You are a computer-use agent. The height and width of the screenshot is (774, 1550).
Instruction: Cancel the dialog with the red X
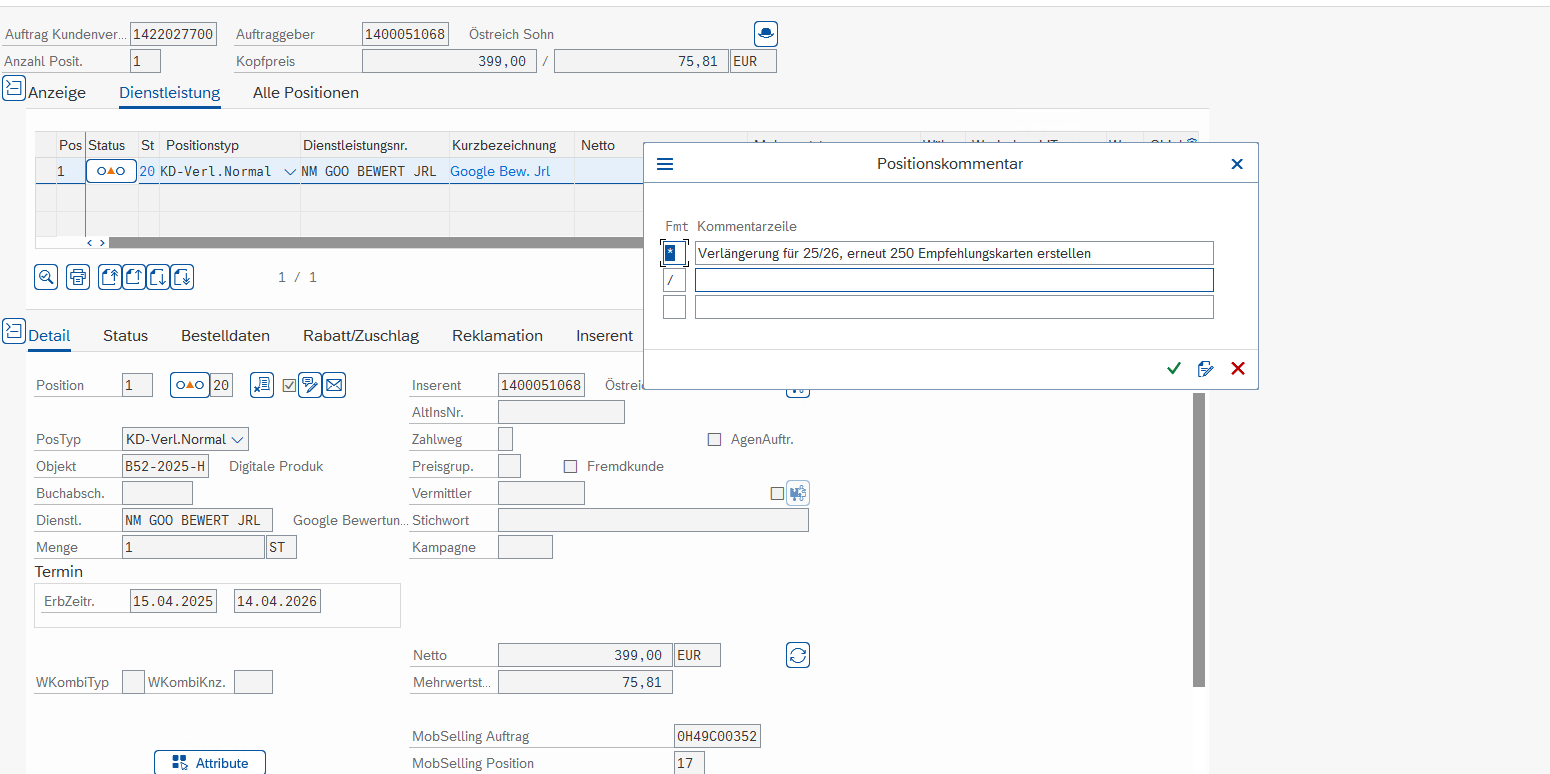tap(1238, 369)
